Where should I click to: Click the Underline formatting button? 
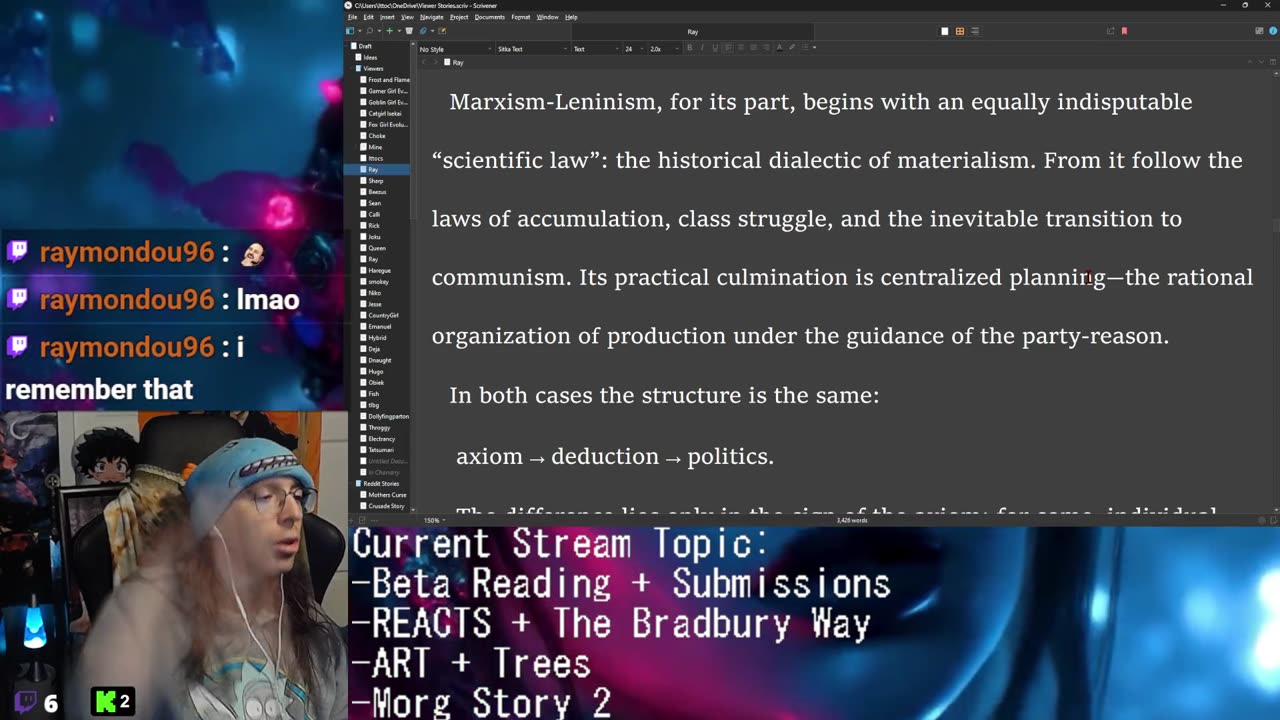pyautogui.click(x=715, y=47)
